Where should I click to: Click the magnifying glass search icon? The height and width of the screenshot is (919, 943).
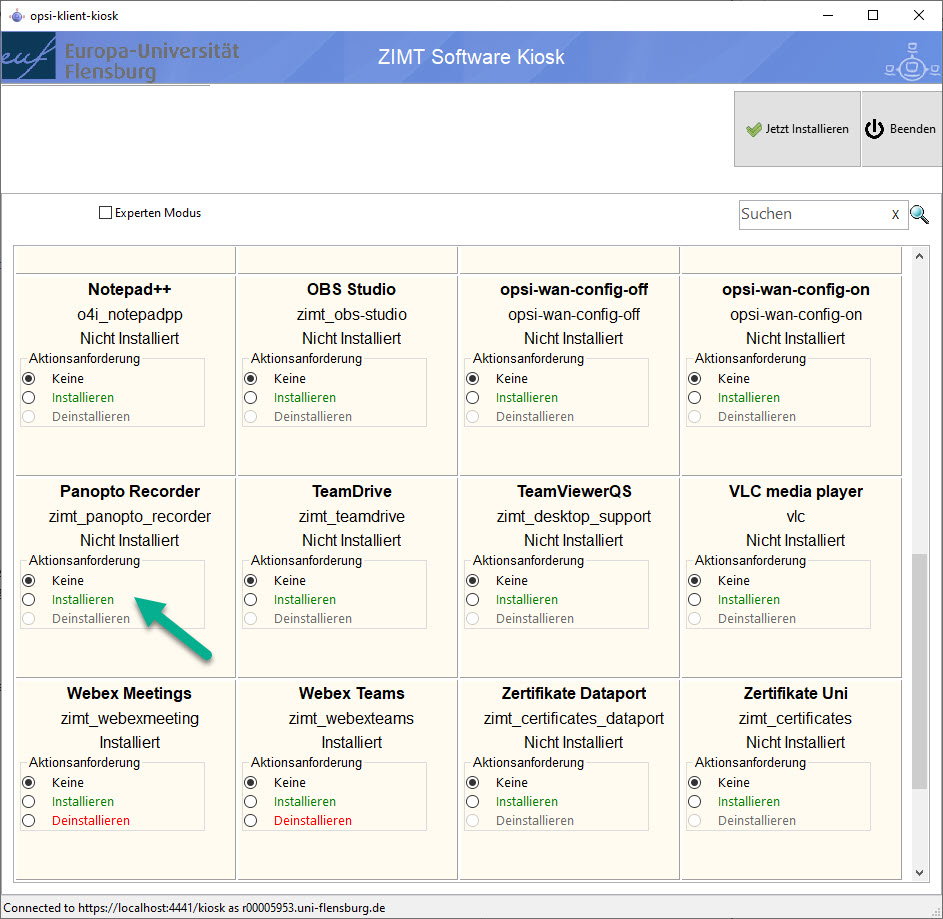click(919, 214)
